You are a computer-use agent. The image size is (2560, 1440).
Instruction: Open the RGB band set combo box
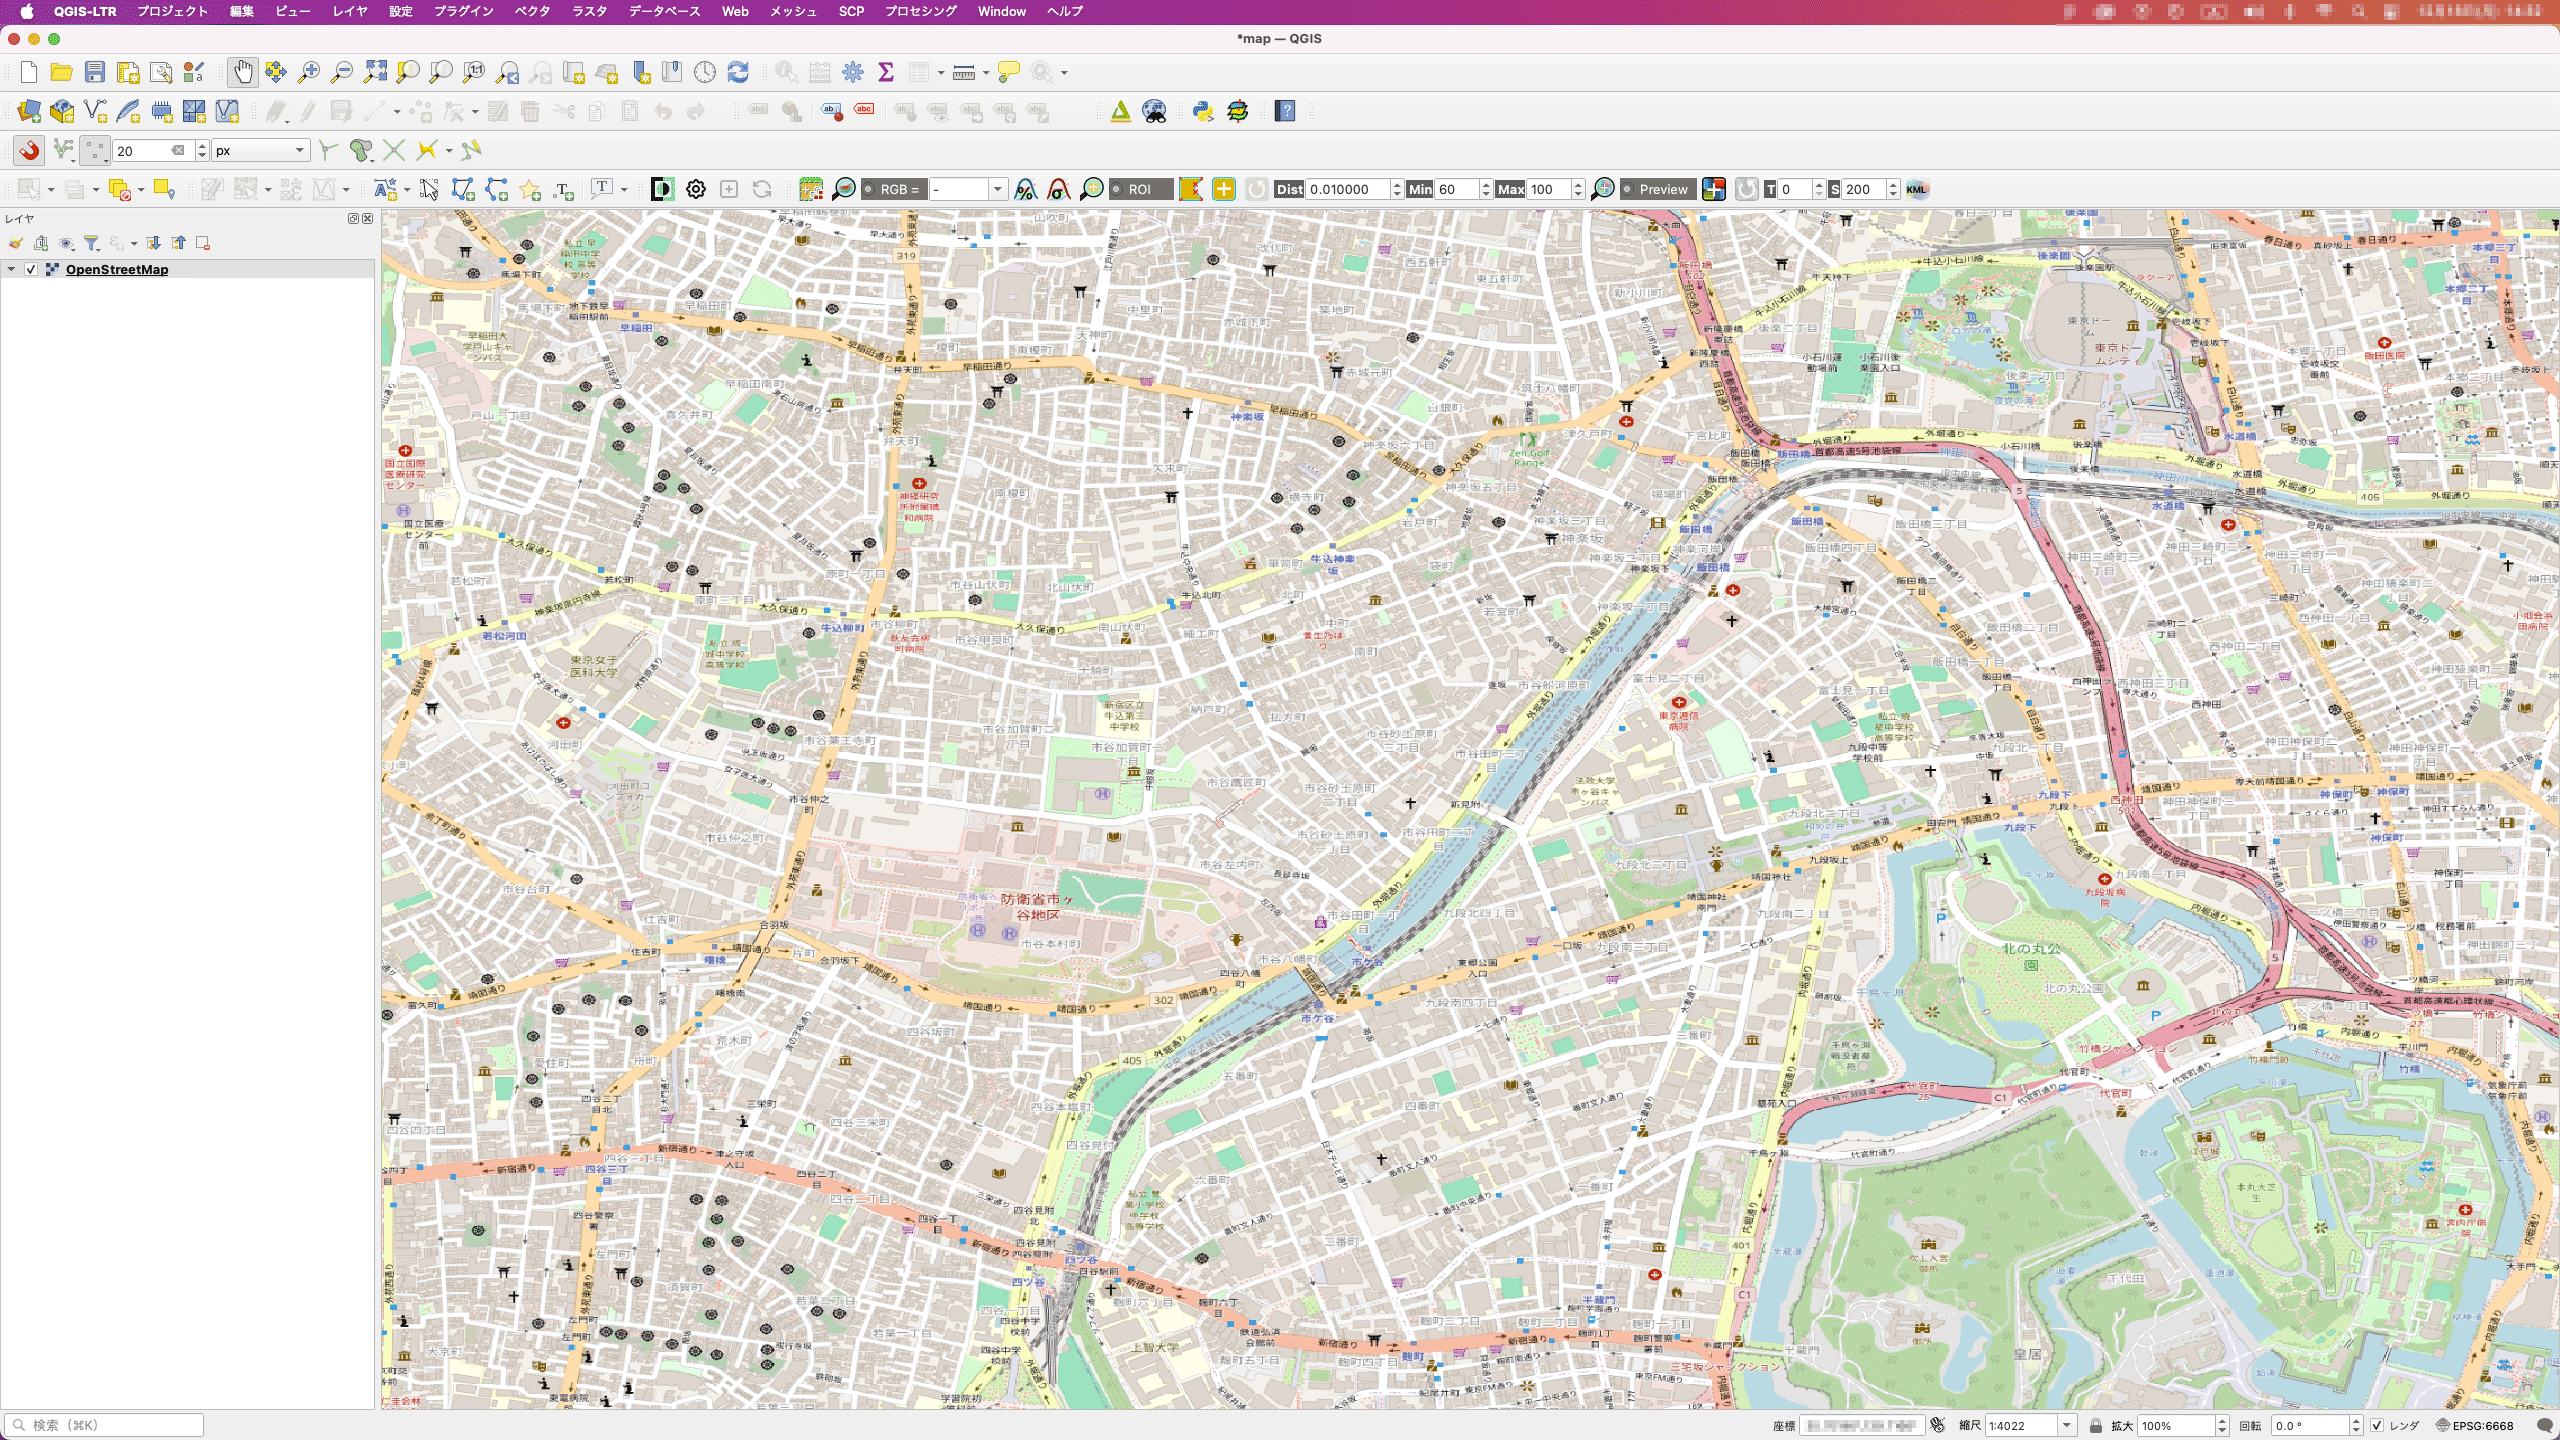[x=967, y=189]
